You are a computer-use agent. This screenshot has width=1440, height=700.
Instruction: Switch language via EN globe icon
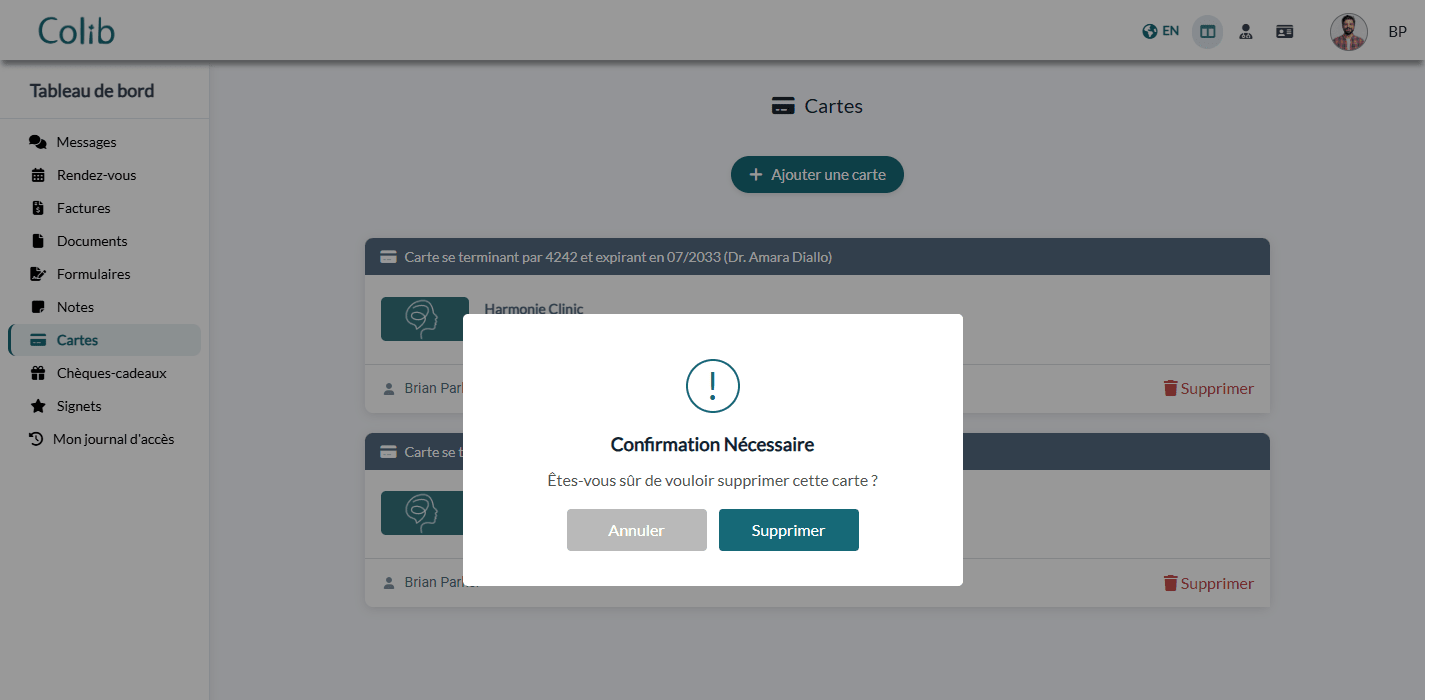[x=1160, y=31]
